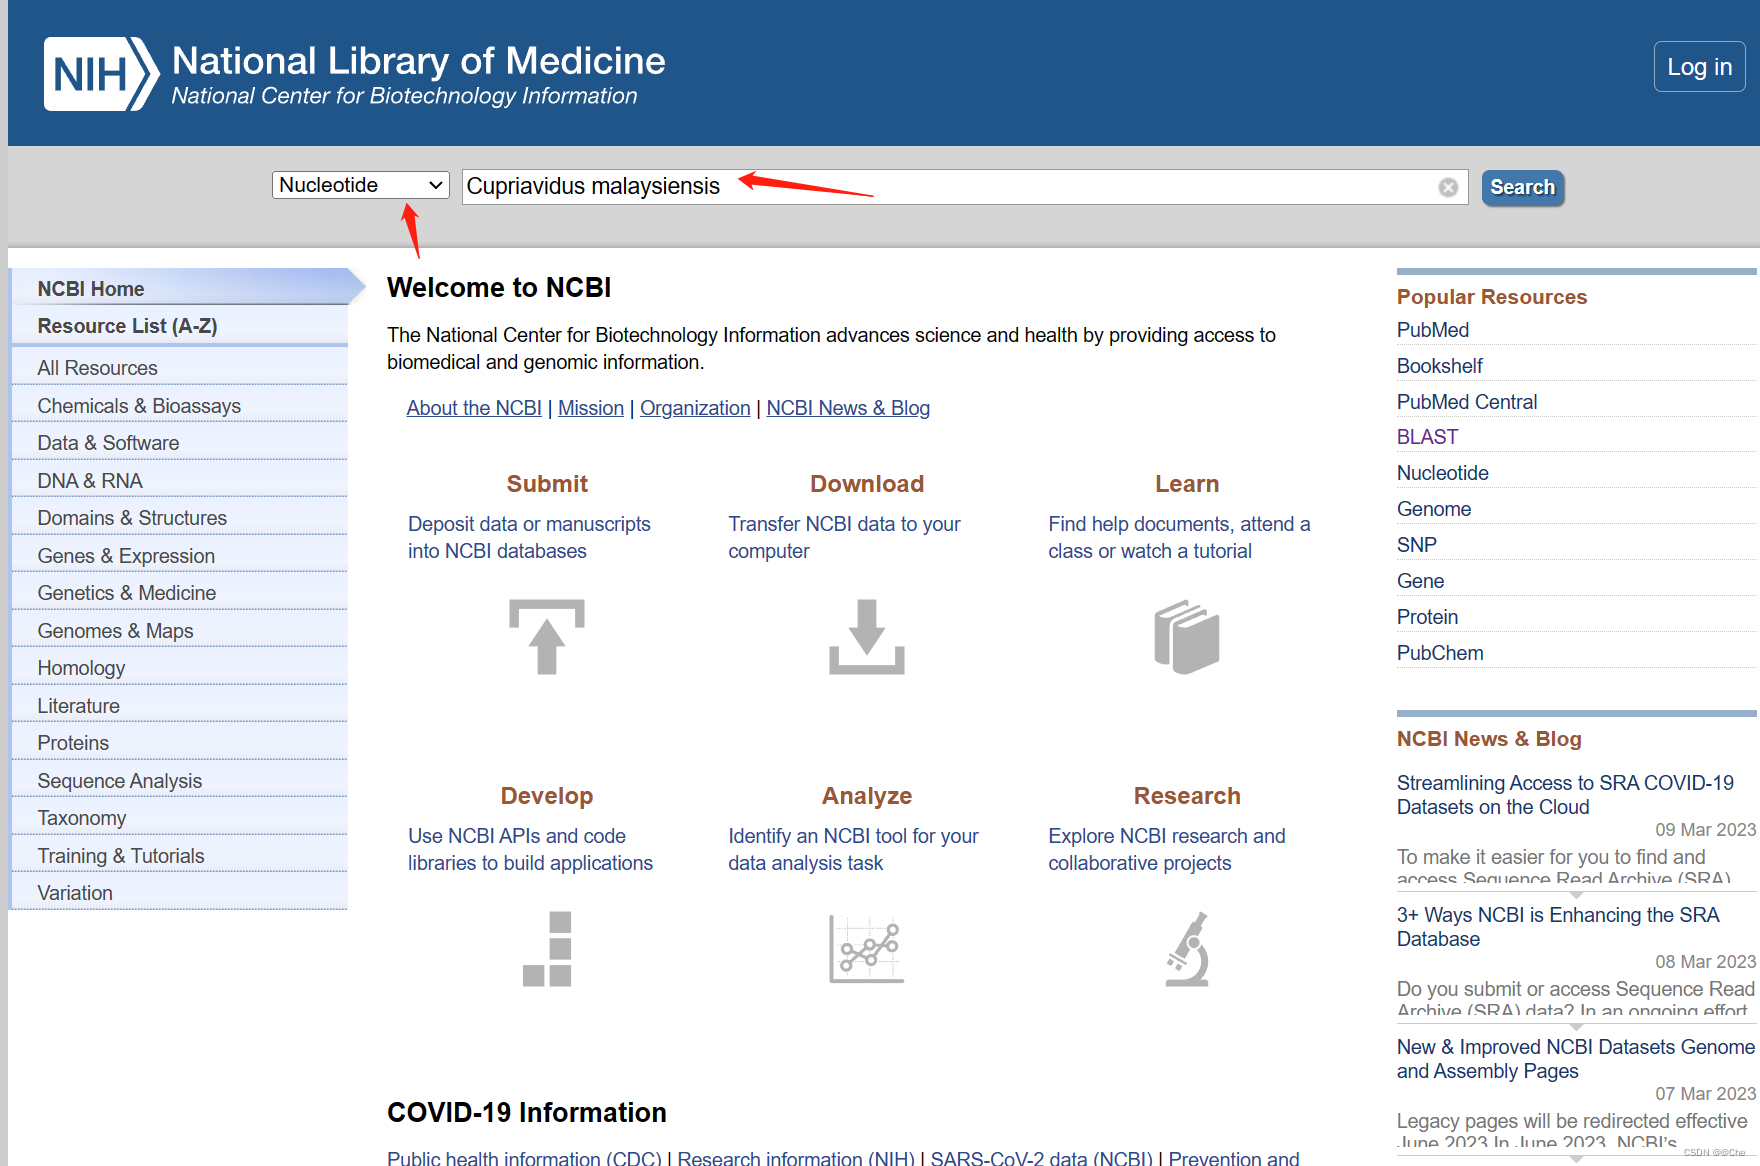Image resolution: width=1760 pixels, height=1166 pixels.
Task: Open 'Streamlining Access to SRA COVID-19' news
Action: click(x=1565, y=795)
